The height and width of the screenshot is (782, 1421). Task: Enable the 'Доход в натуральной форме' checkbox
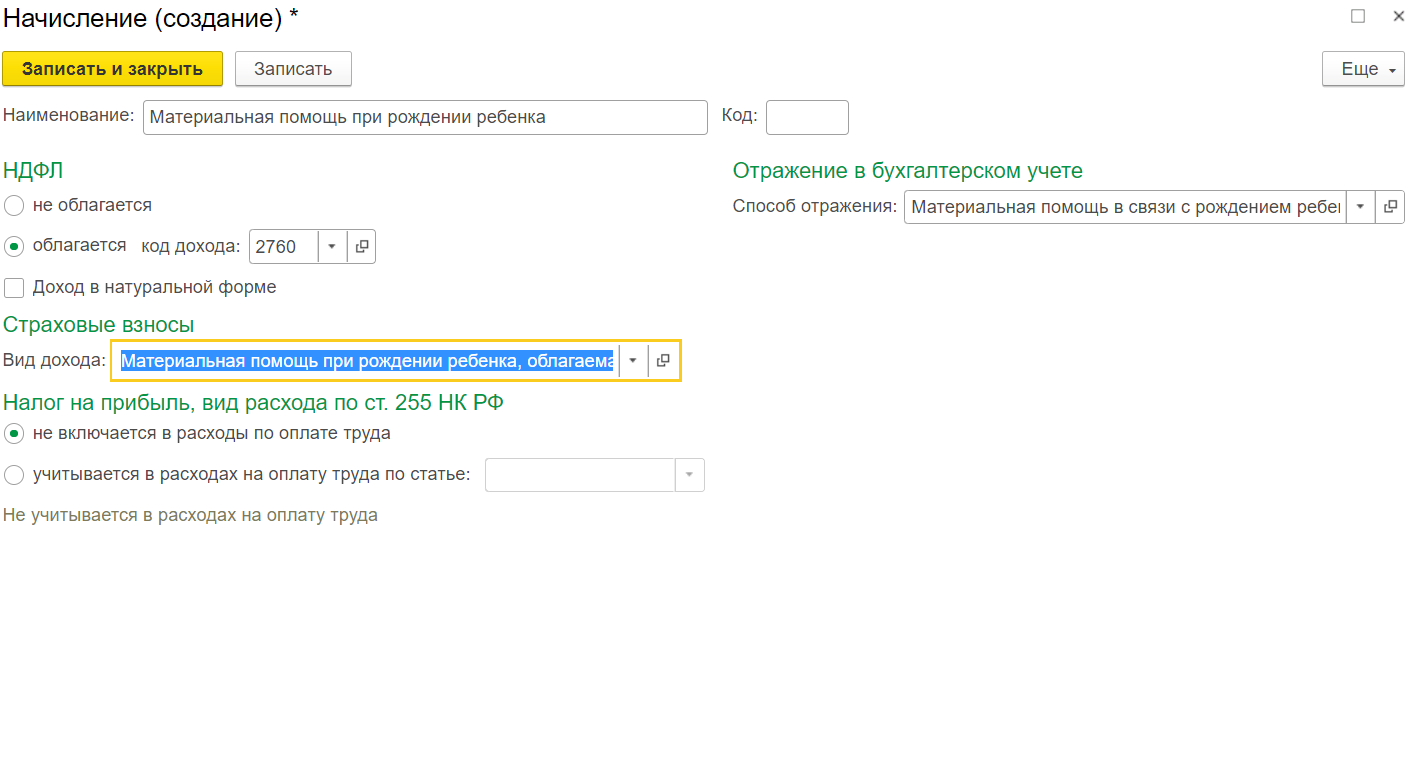tap(14, 288)
